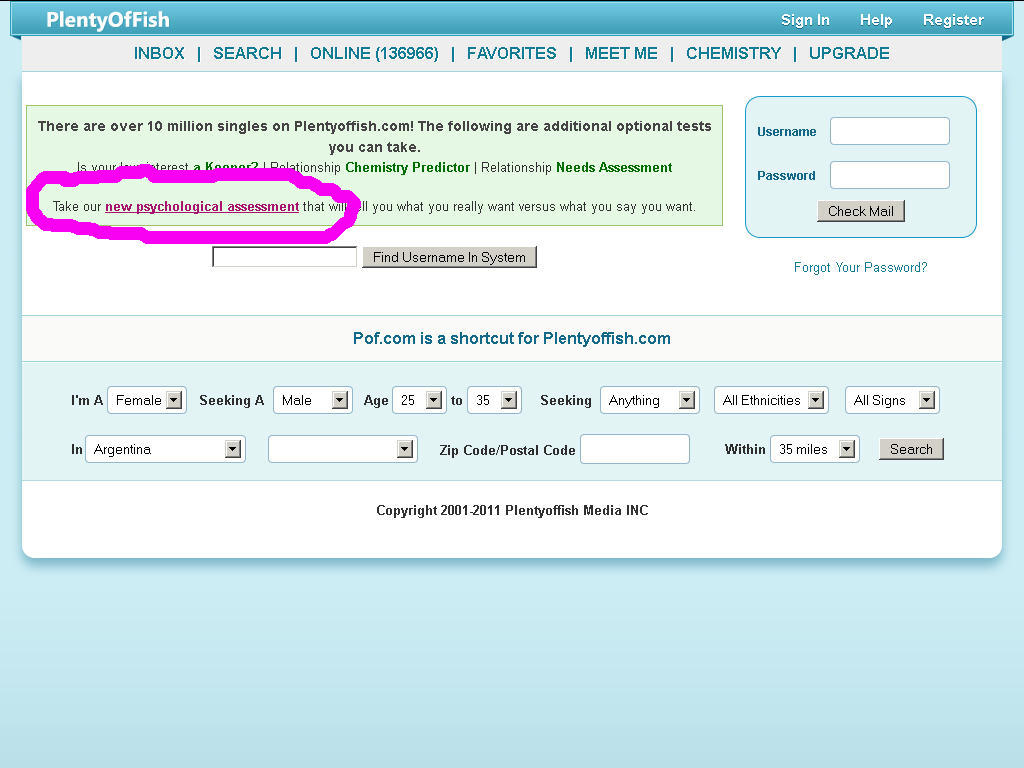
Task: Open the I'm A Female dropdown
Action: pos(147,400)
